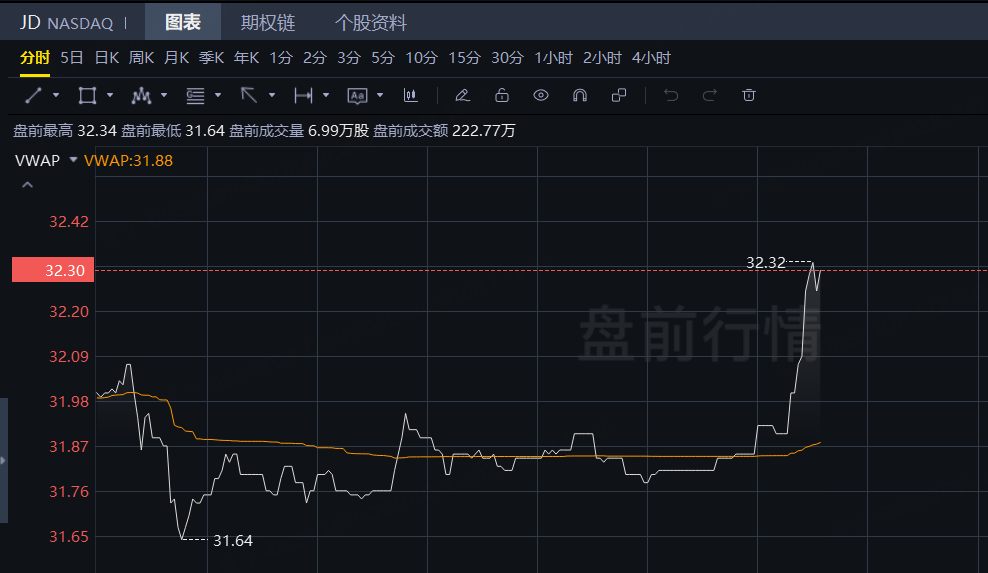Select the arrow marker tool
Screen dimensions: 988x573
tap(249, 95)
